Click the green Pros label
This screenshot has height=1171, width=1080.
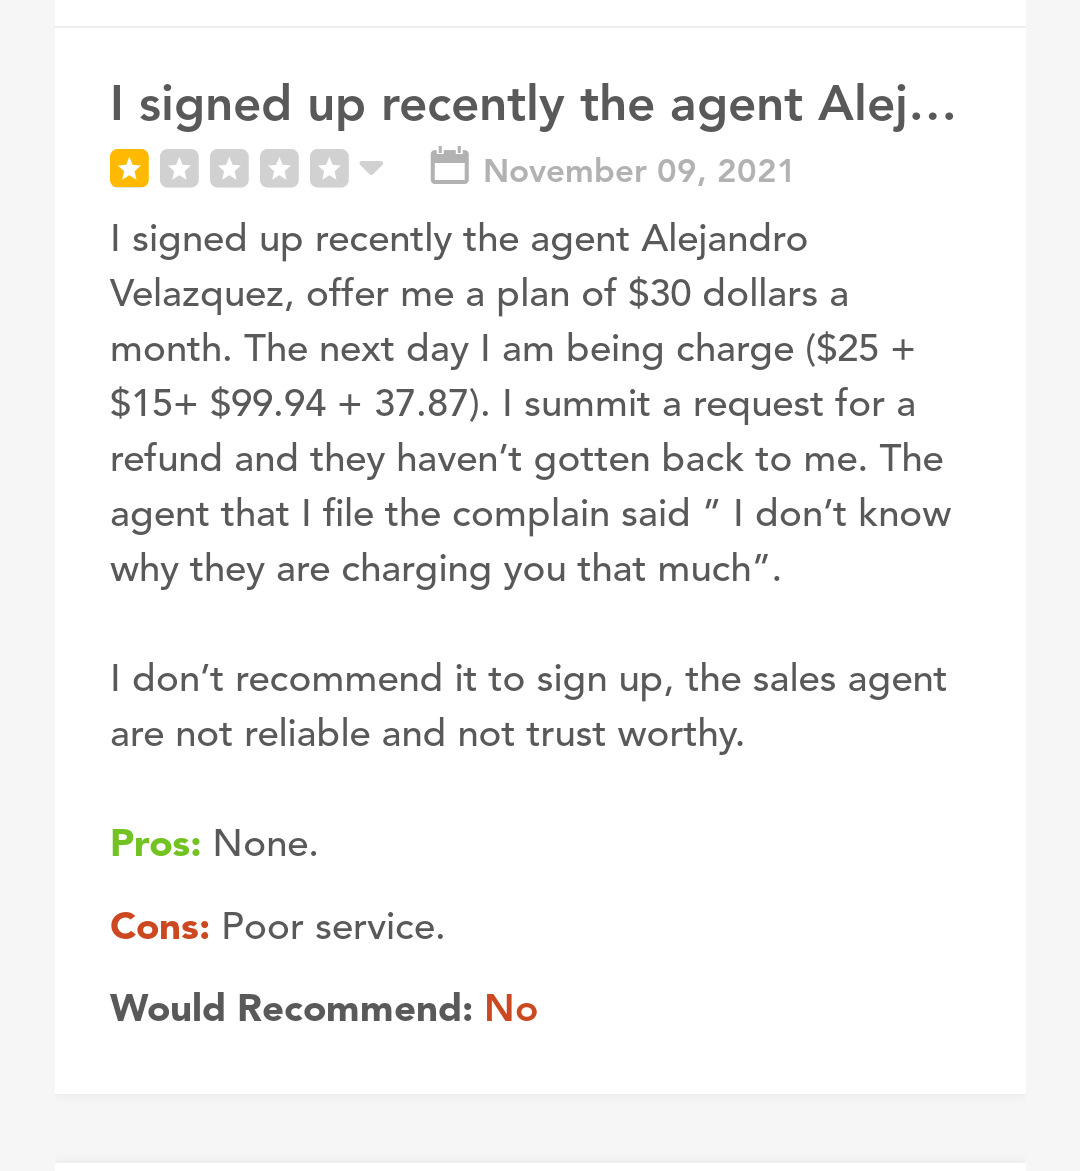point(155,844)
